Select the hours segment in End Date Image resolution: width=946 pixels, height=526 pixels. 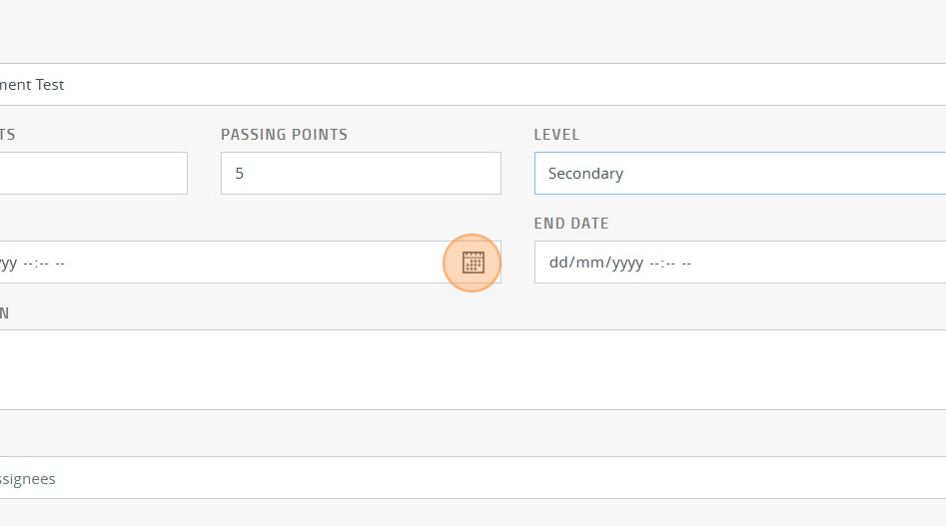(x=654, y=263)
